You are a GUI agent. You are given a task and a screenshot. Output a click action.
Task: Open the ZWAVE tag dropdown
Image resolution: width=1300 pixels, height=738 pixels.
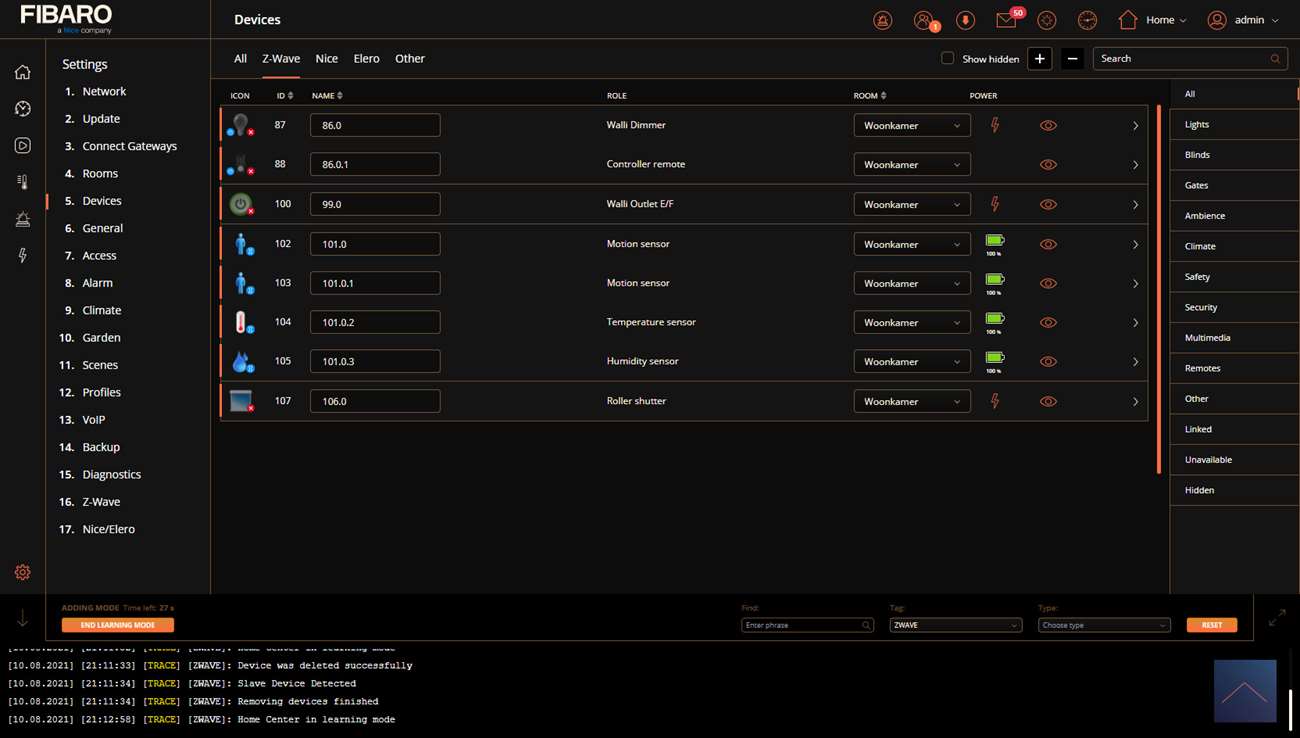coord(955,625)
